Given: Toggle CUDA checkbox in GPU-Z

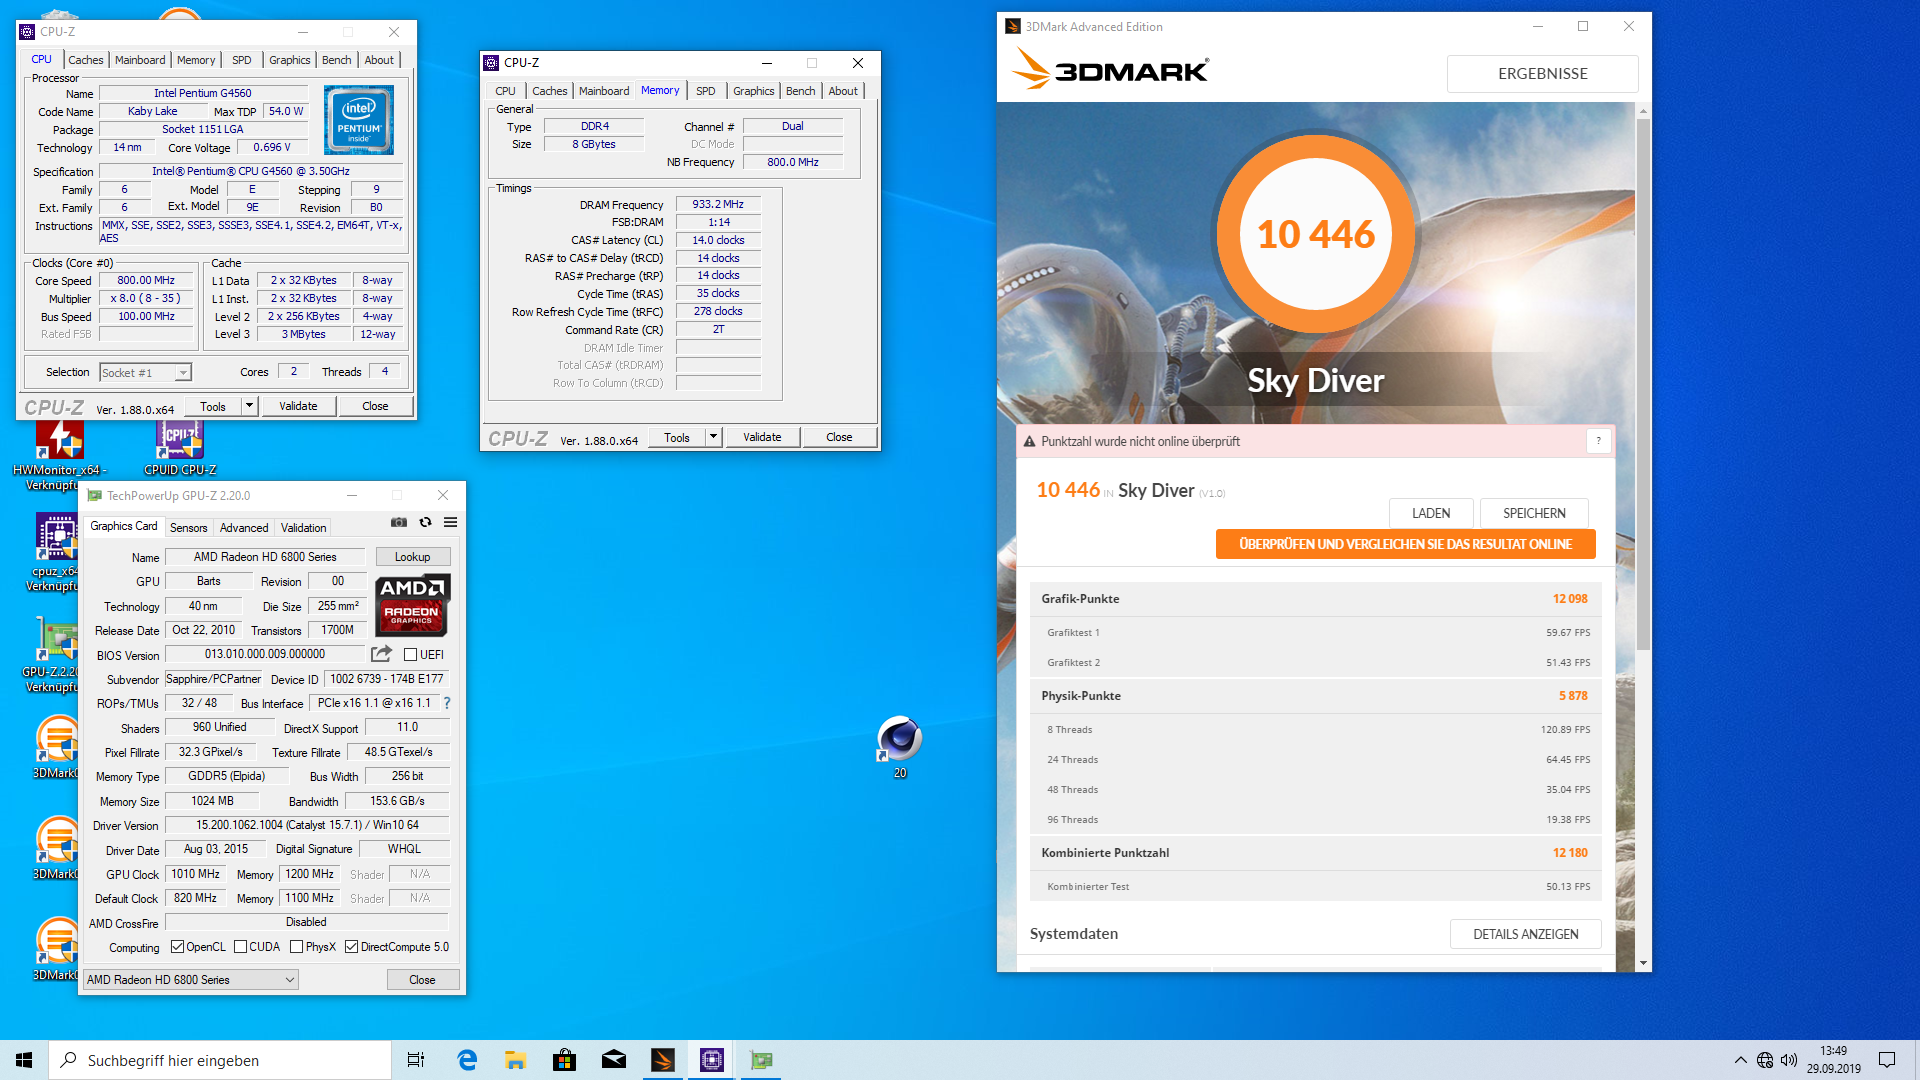Looking at the screenshot, I should 240,947.
